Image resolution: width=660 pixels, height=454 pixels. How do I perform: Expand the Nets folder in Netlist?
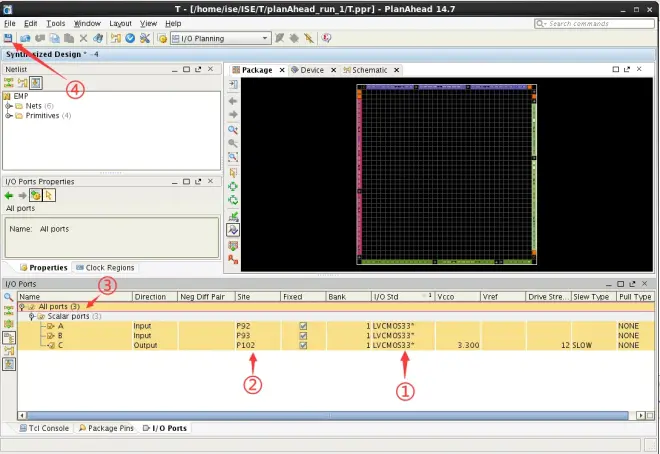(x=9, y=106)
